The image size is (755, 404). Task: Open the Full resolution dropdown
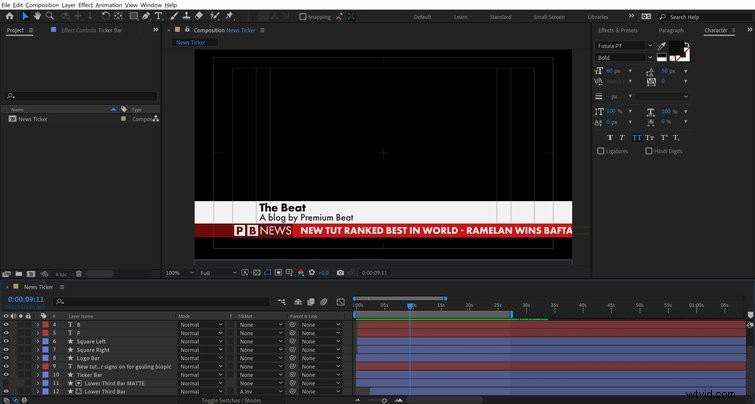[219, 273]
